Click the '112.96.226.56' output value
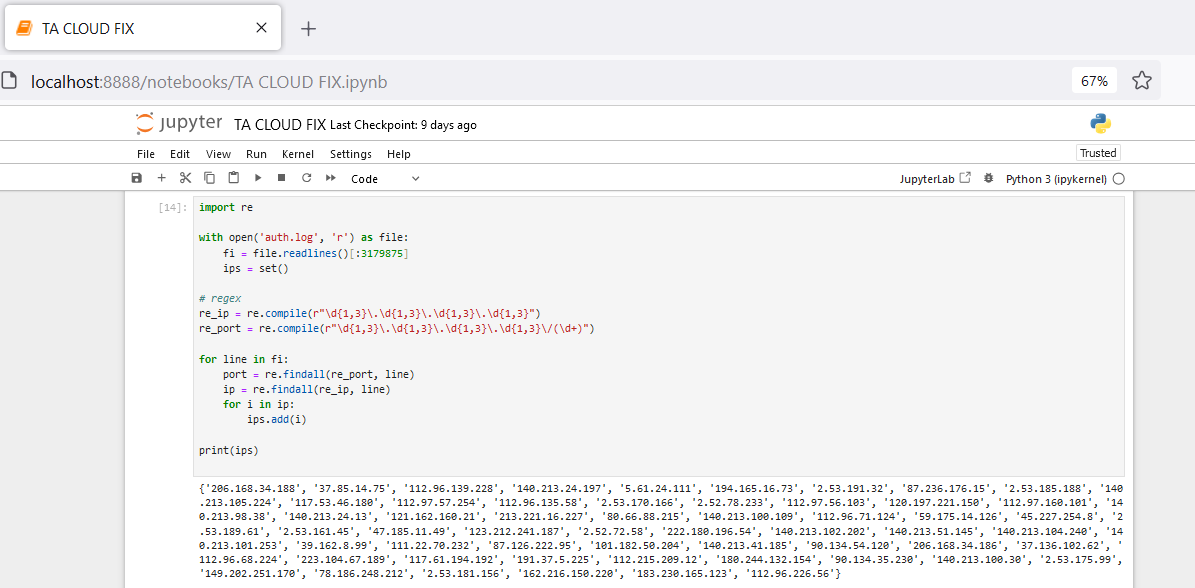Viewport: 1195px width, 588px height. (790, 574)
